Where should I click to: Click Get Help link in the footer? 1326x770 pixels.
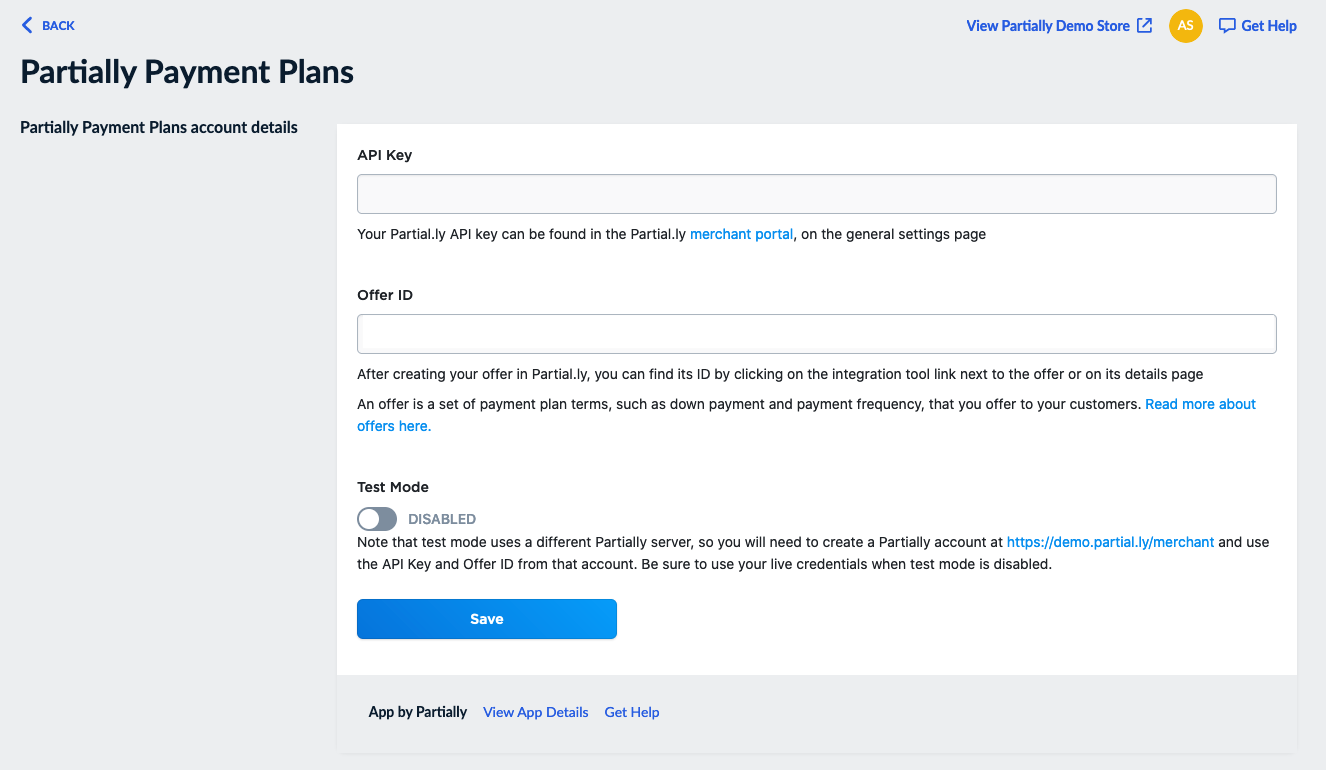[632, 712]
